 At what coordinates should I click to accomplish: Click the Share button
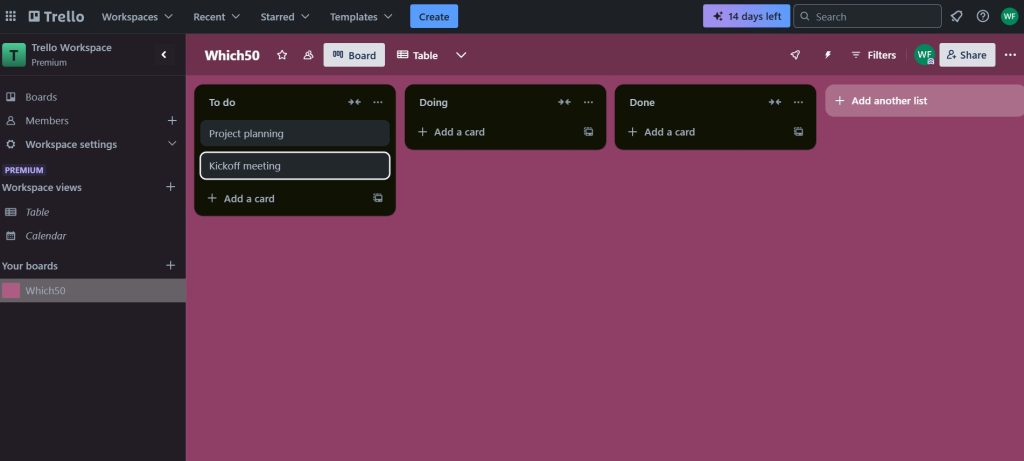click(x=967, y=56)
